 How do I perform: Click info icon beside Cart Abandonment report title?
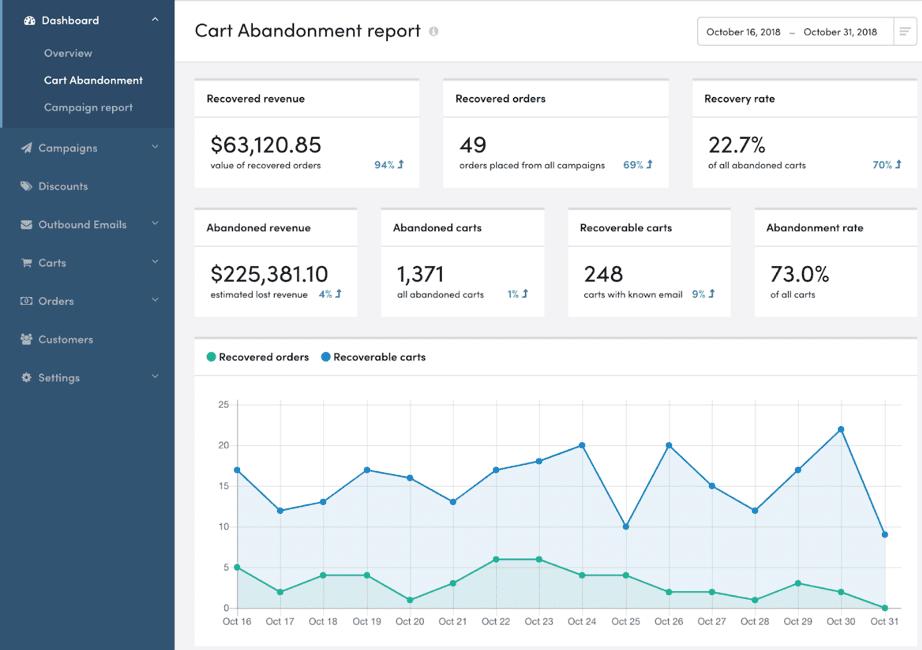click(x=433, y=31)
